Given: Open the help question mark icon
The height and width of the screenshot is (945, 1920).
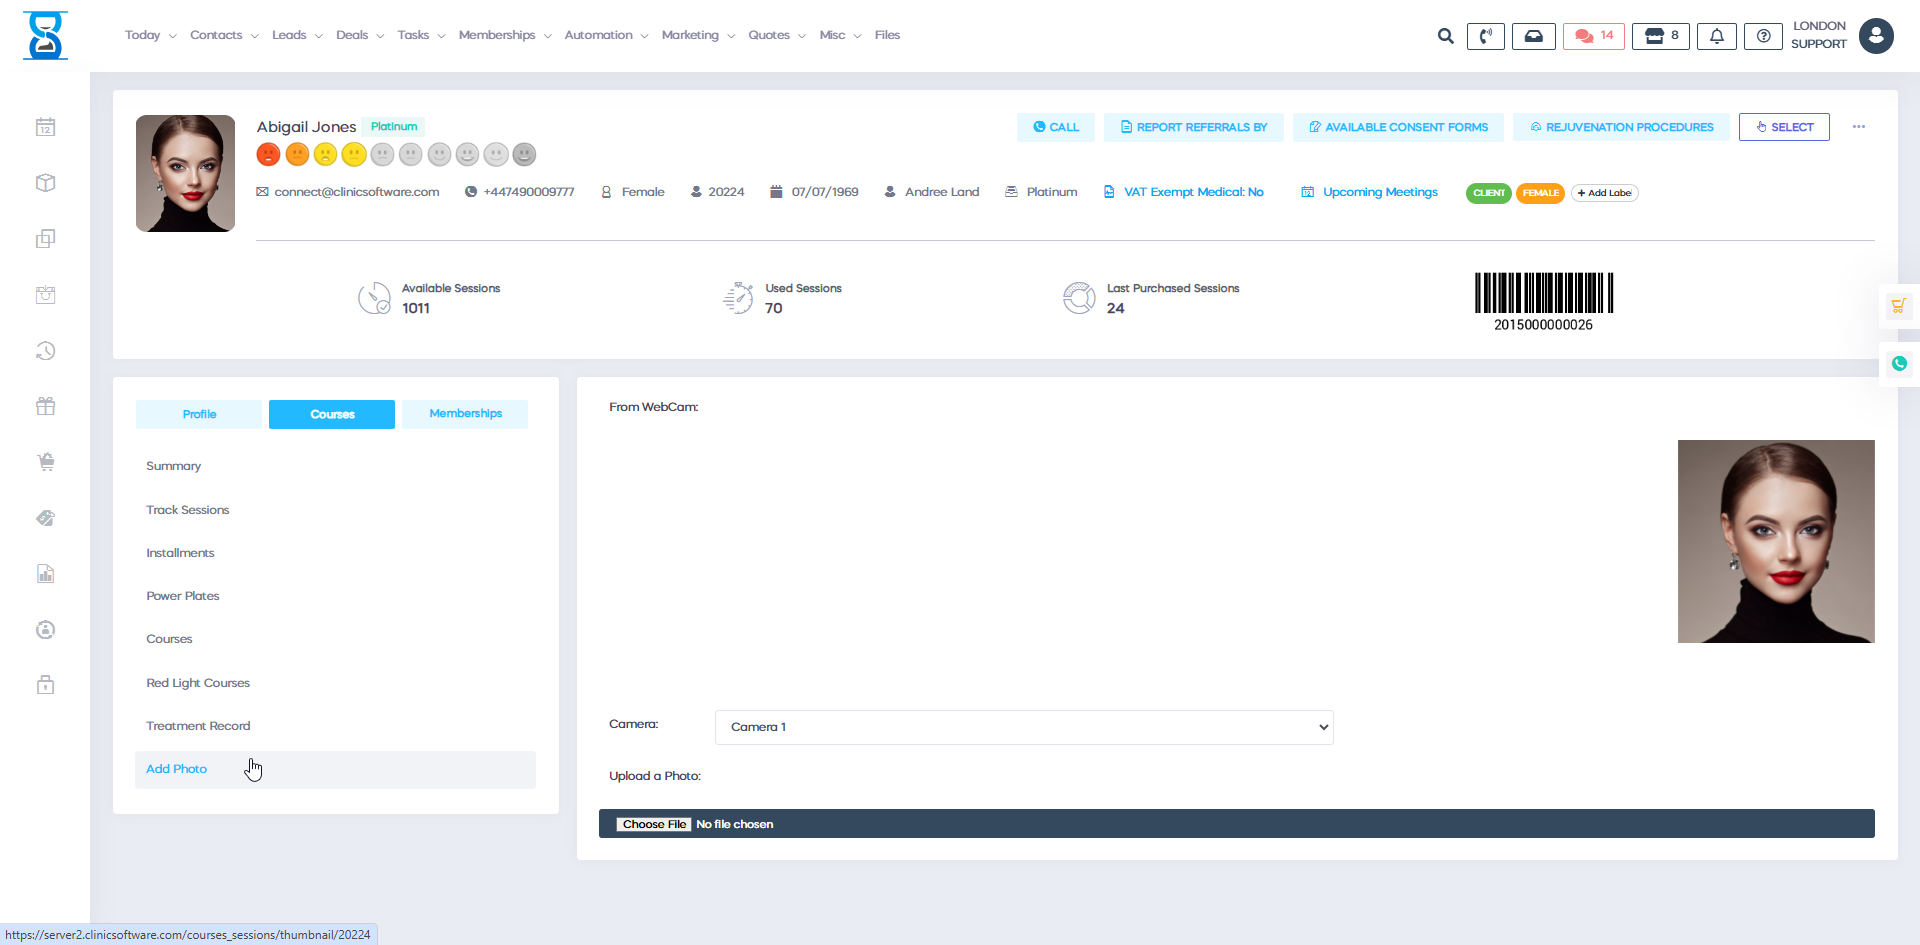Looking at the screenshot, I should pyautogui.click(x=1763, y=36).
